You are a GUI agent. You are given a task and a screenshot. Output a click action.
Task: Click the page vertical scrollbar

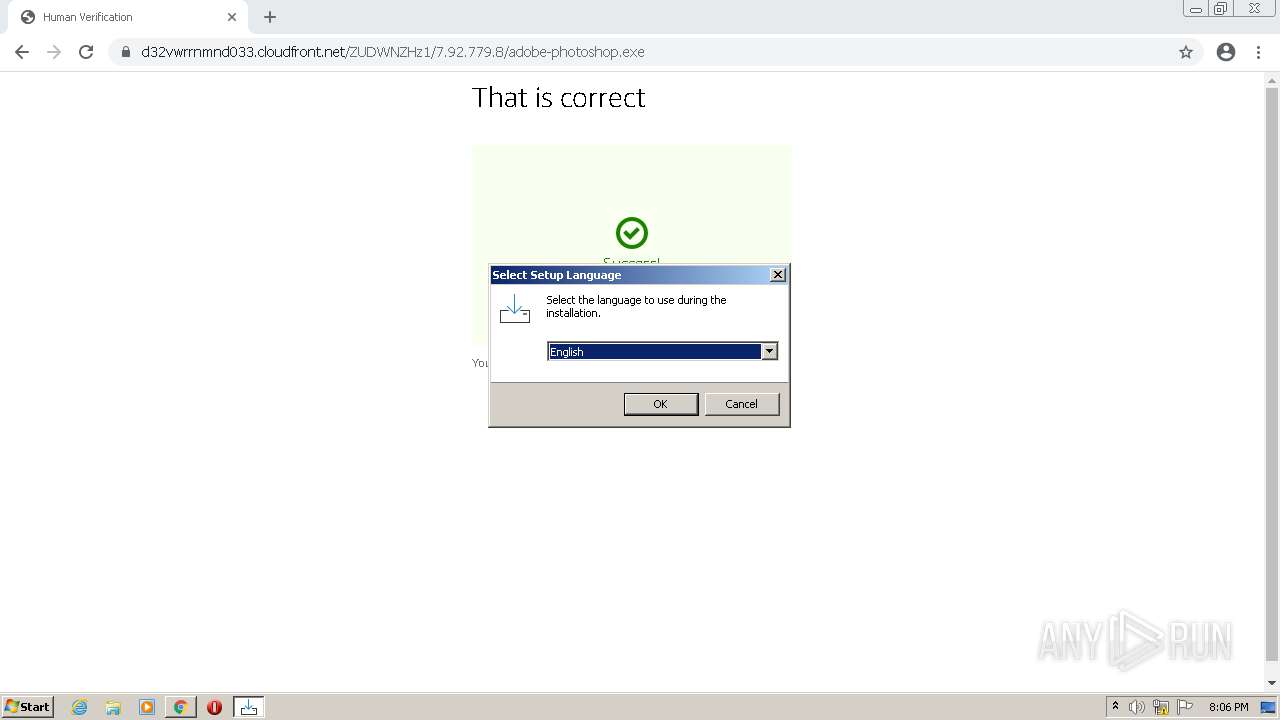click(1272, 374)
